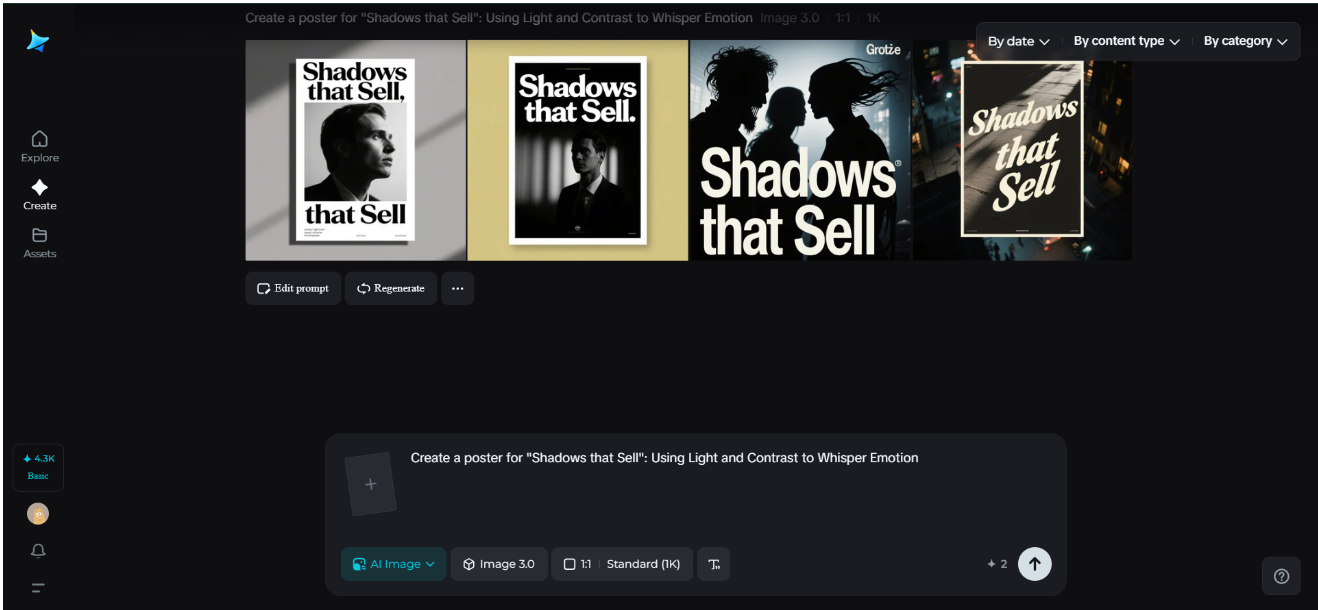Image resolution: width=1318 pixels, height=610 pixels.
Task: Open the text tool icon in prompt bar
Action: click(x=714, y=564)
